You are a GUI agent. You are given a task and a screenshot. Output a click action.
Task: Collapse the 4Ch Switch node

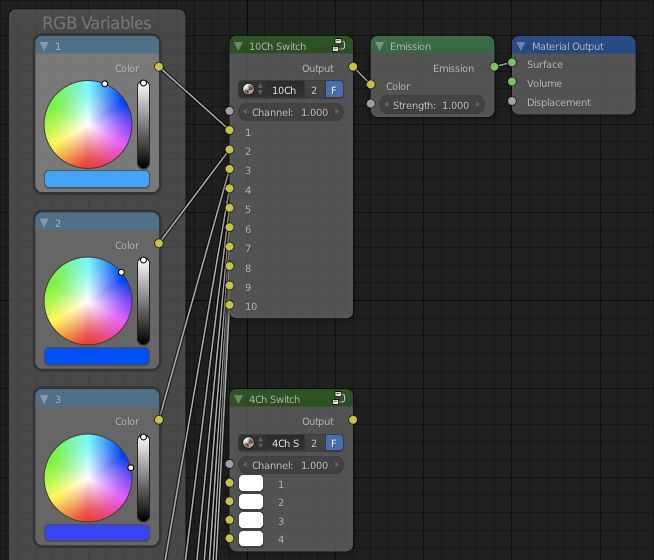point(238,399)
